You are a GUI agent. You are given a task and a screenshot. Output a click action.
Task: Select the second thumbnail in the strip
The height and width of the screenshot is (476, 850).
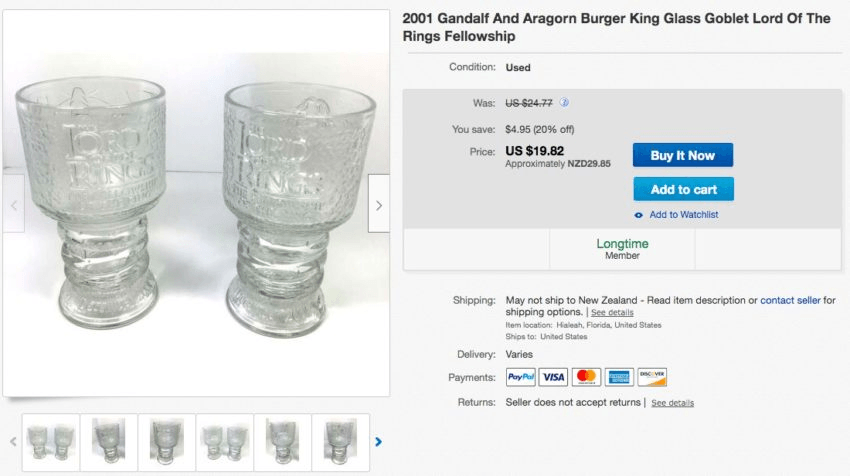click(x=108, y=441)
